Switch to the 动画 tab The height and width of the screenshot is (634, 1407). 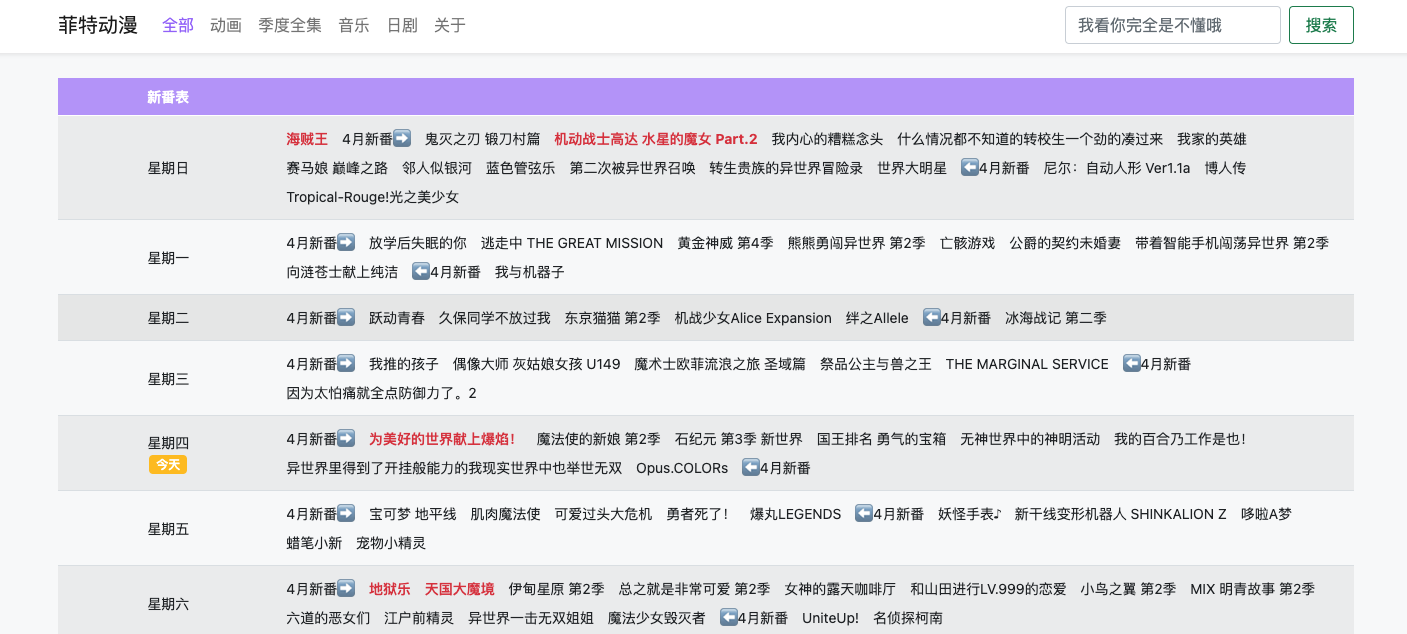pyautogui.click(x=226, y=25)
